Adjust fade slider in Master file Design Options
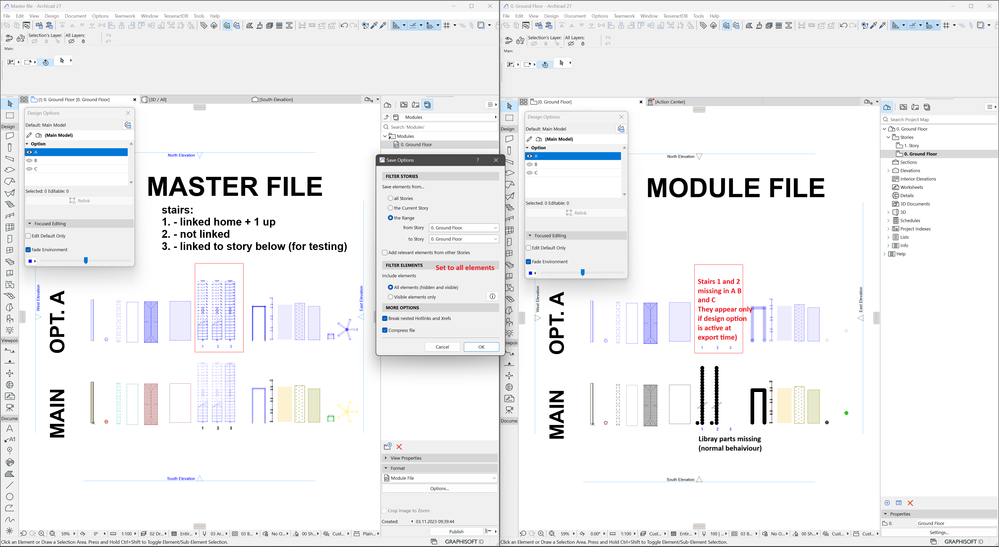The width and height of the screenshot is (999, 547). coord(86,260)
